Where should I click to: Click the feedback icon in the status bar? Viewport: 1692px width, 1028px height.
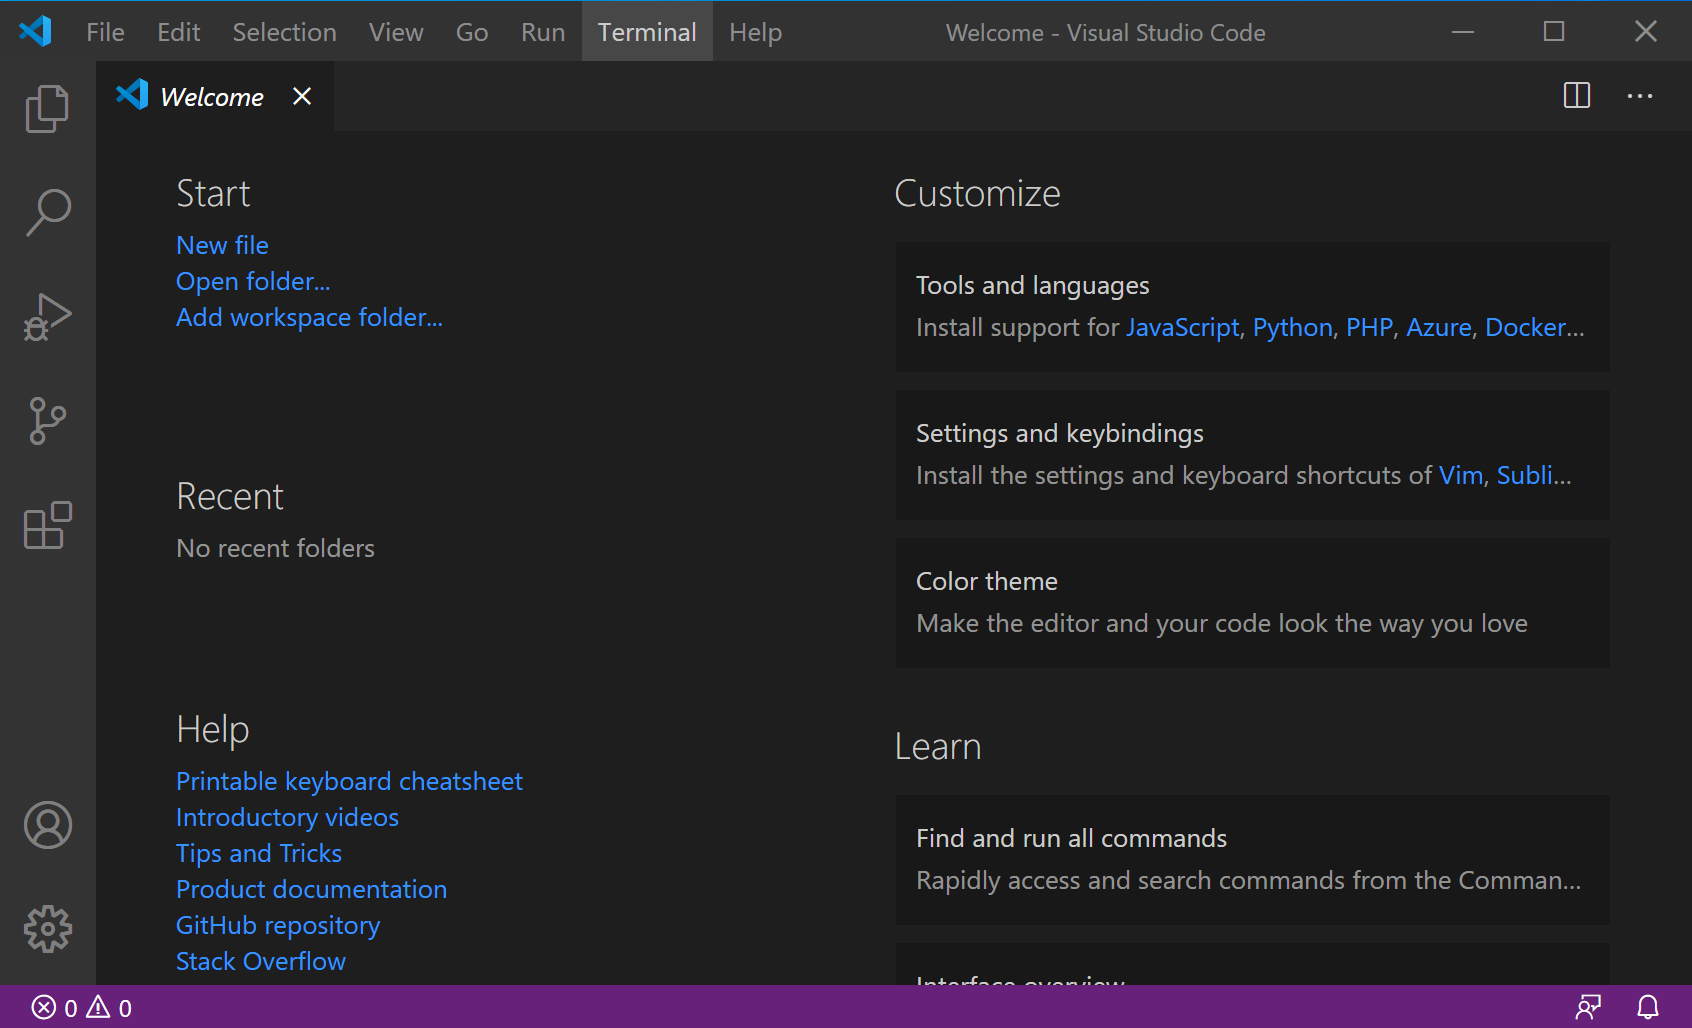(x=1589, y=1008)
